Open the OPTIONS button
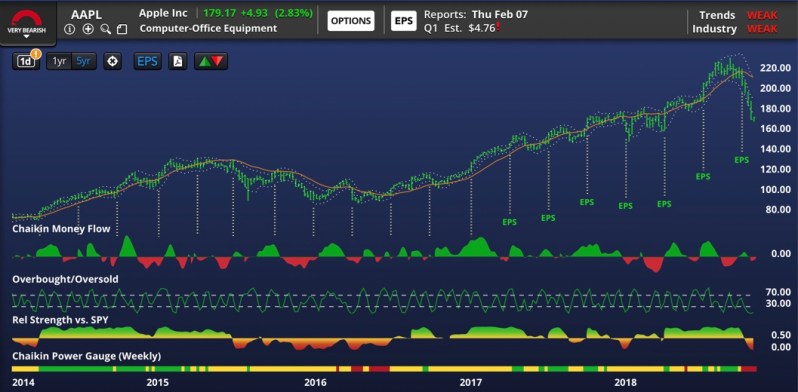The width and height of the screenshot is (798, 392). [351, 21]
